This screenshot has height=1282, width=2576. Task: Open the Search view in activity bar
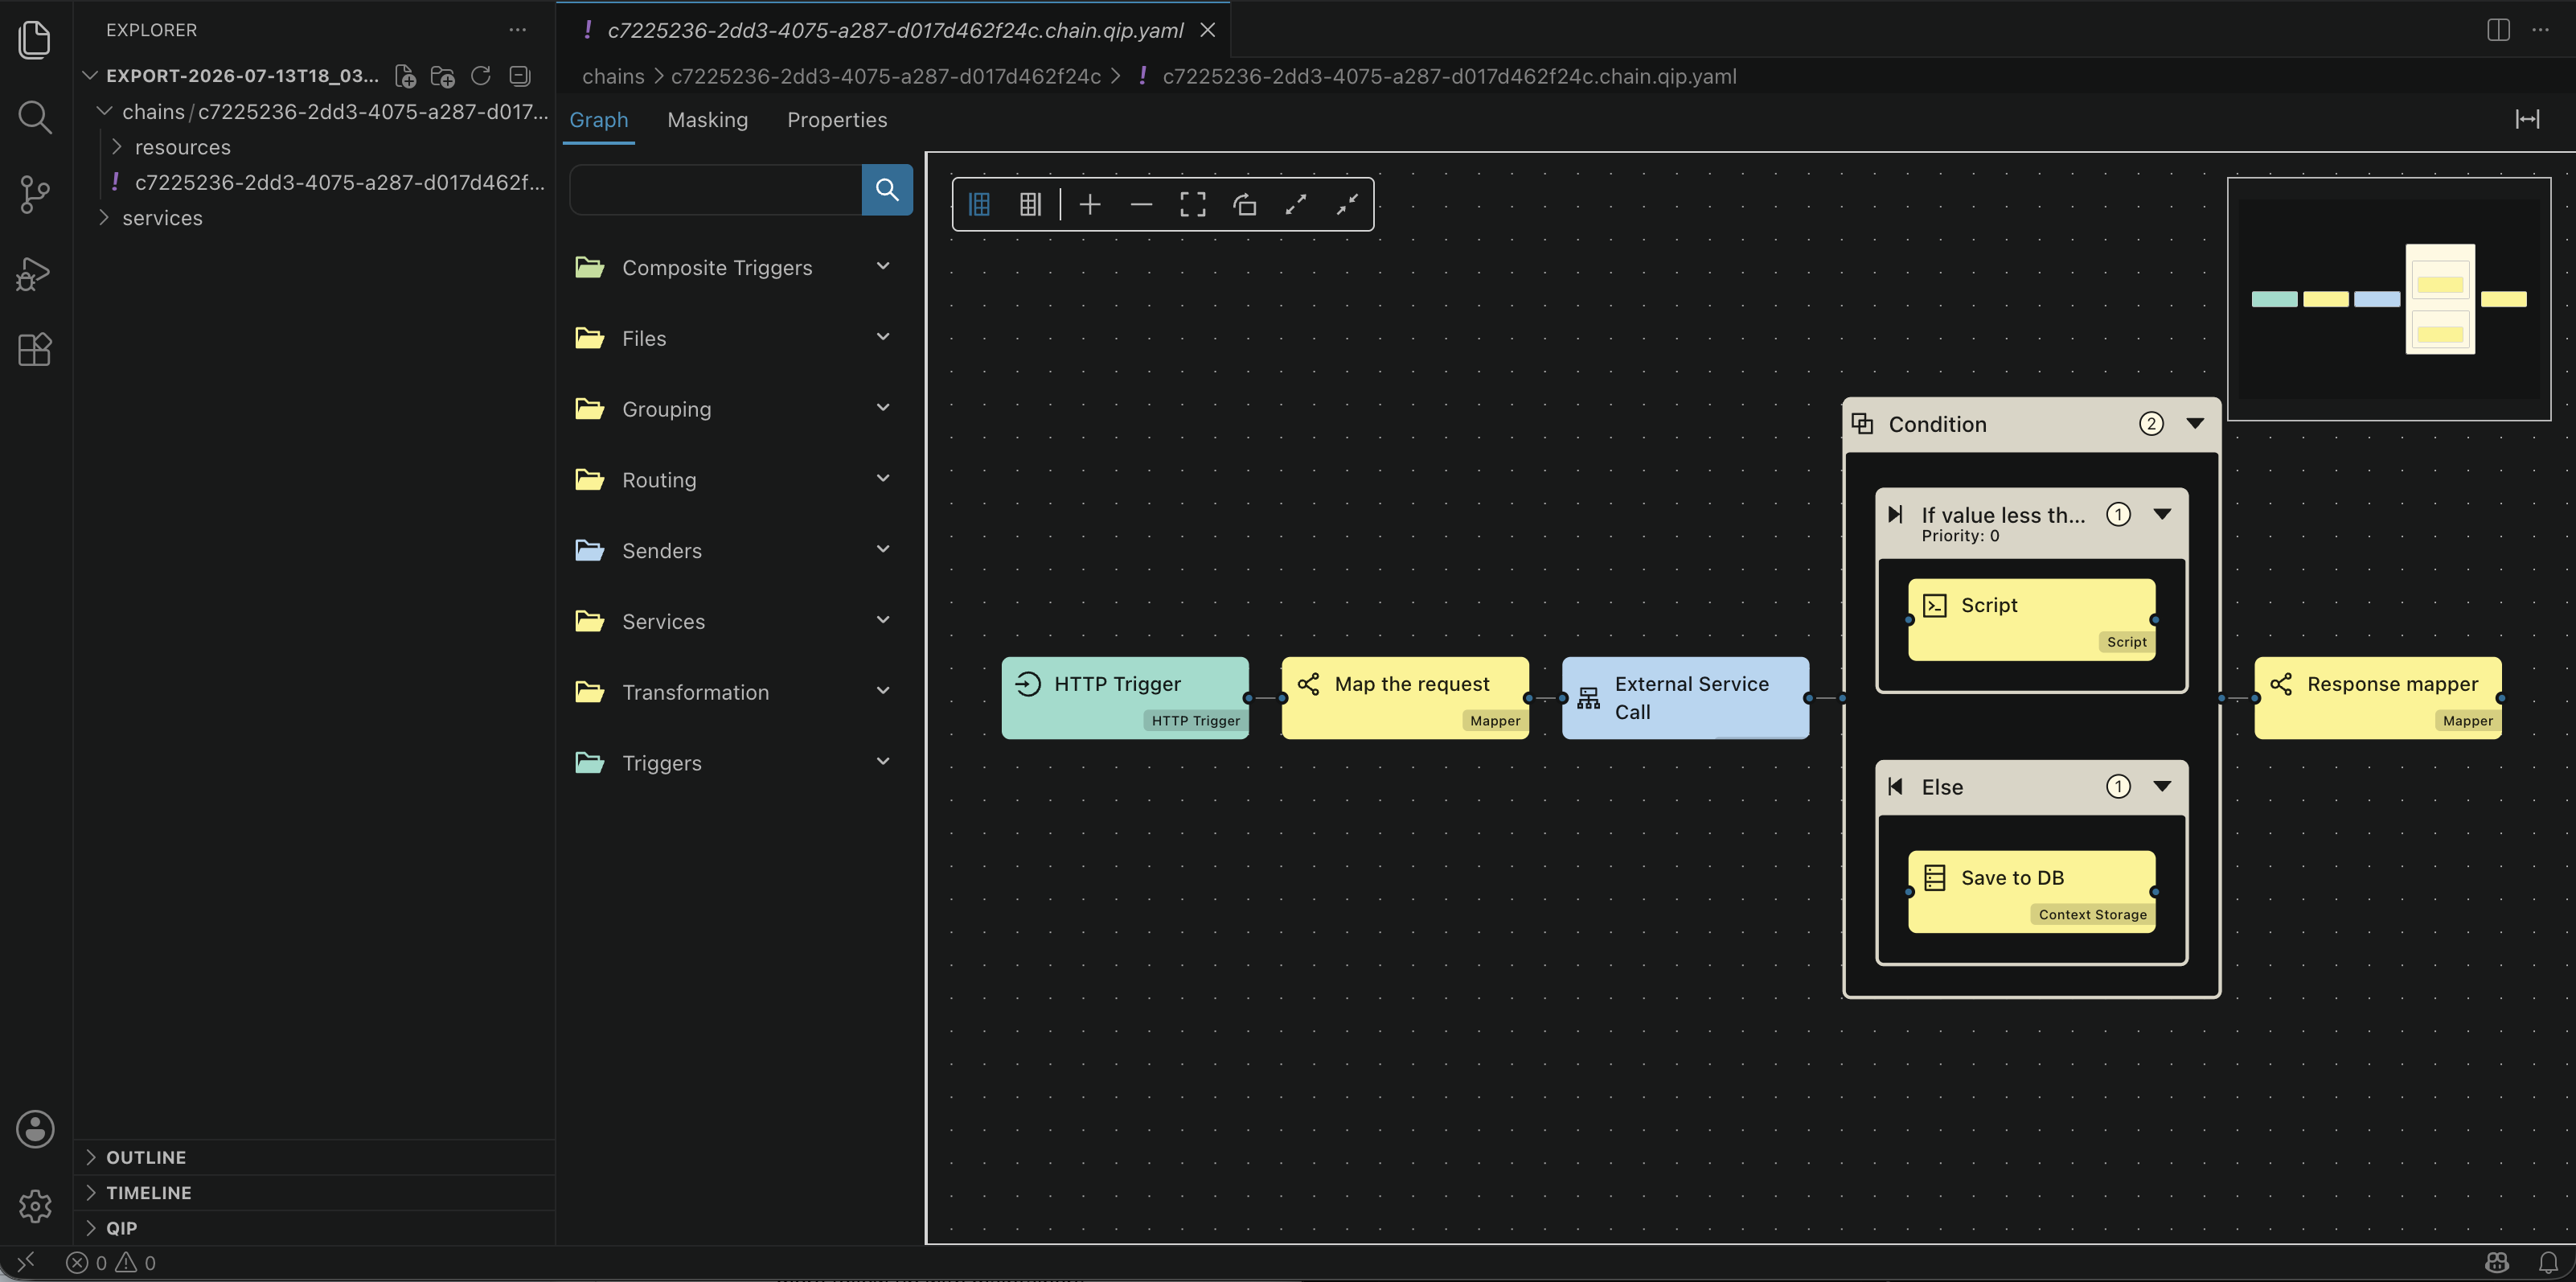[35, 117]
